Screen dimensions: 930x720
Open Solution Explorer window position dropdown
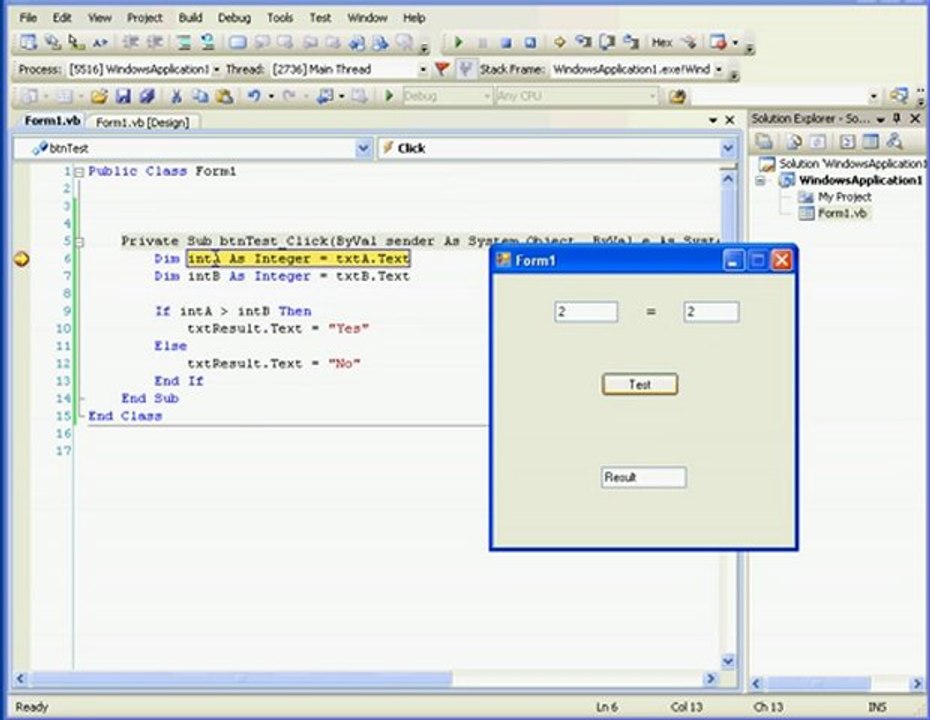pos(881,119)
